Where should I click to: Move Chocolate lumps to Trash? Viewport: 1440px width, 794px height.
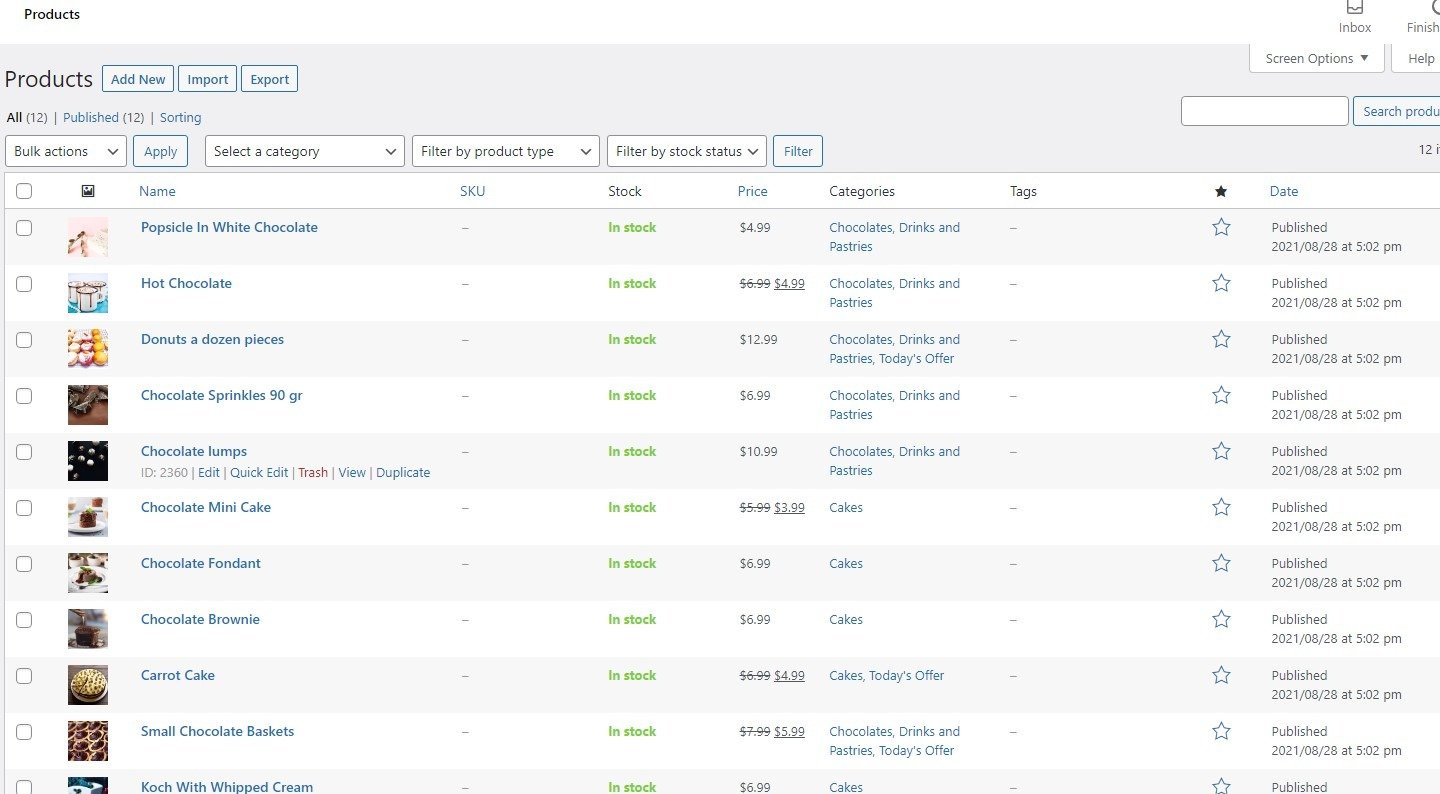point(313,473)
